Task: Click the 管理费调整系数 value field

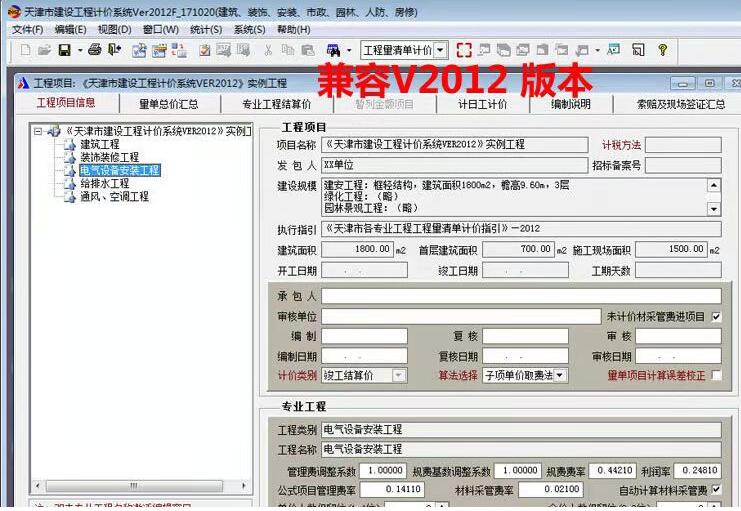Action: tap(382, 470)
